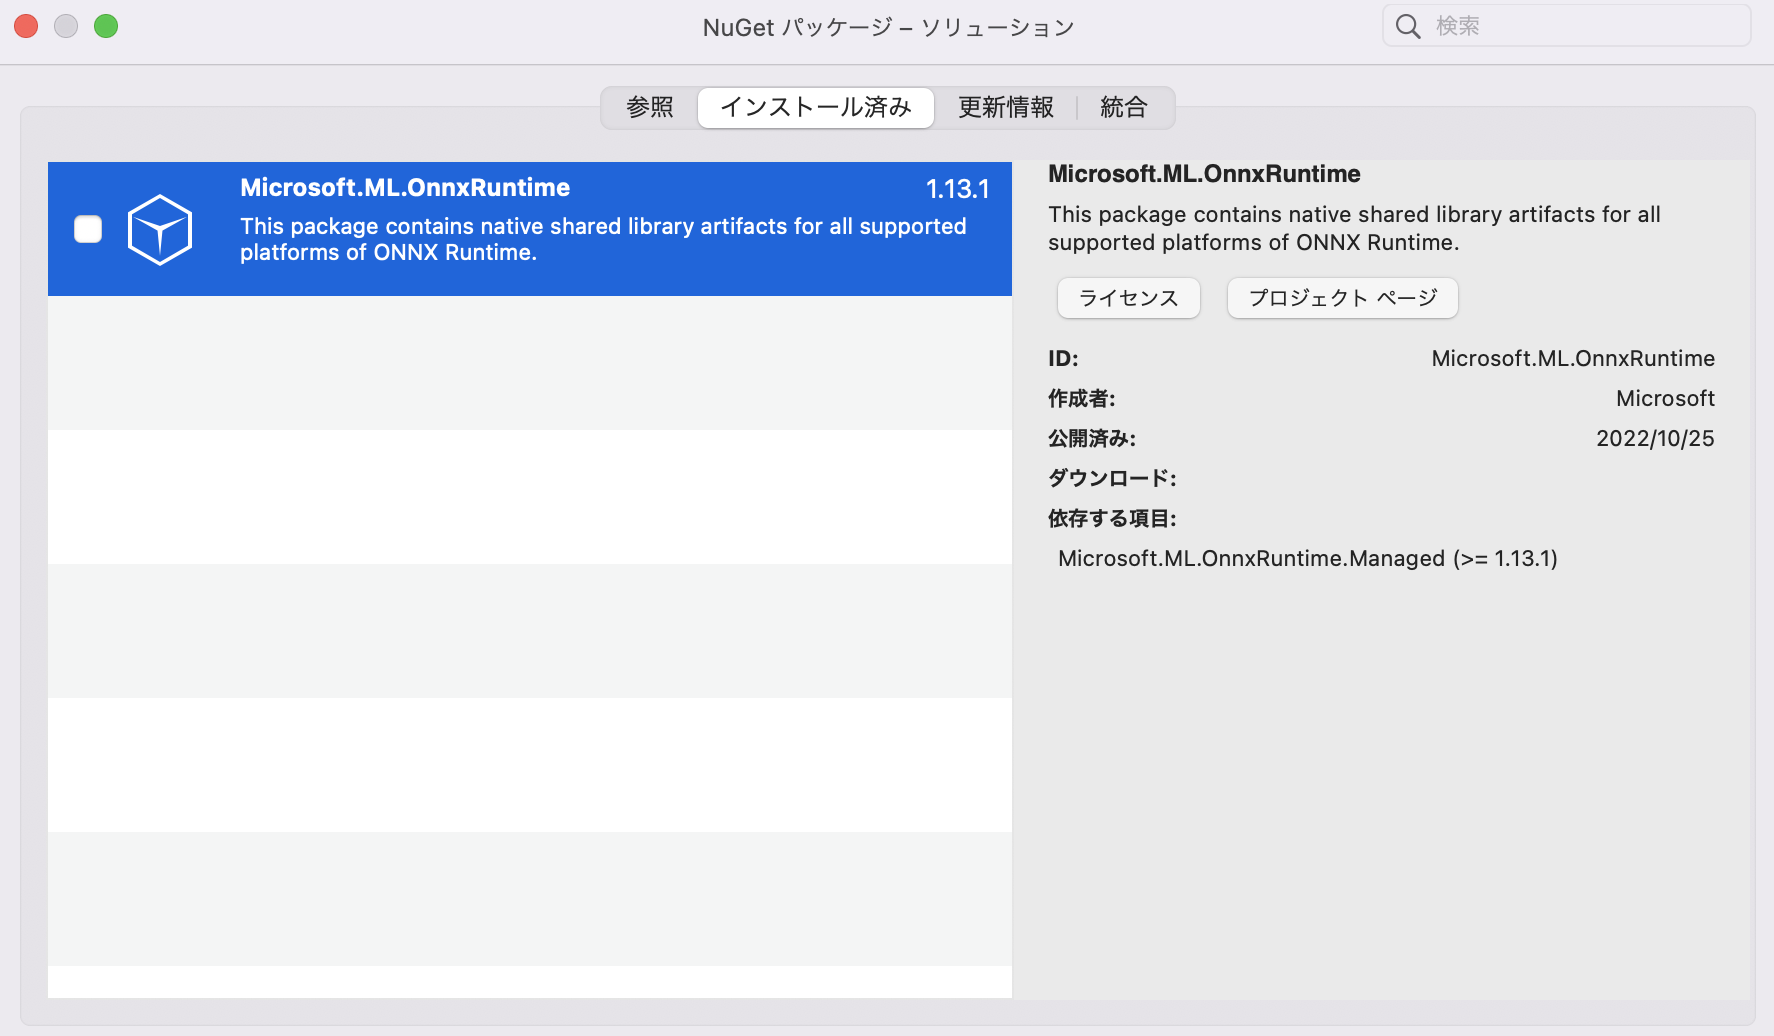Select the インストール済み tab
The image size is (1774, 1036).
[816, 107]
